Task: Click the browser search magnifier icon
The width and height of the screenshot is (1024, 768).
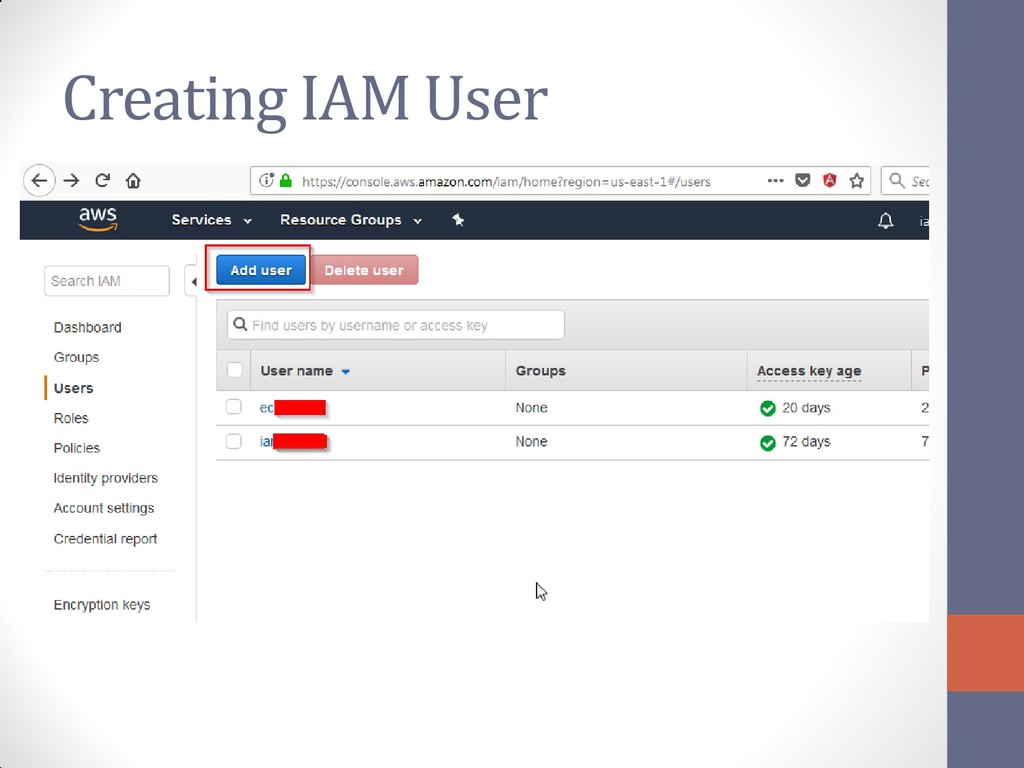Action: pyautogui.click(x=897, y=180)
